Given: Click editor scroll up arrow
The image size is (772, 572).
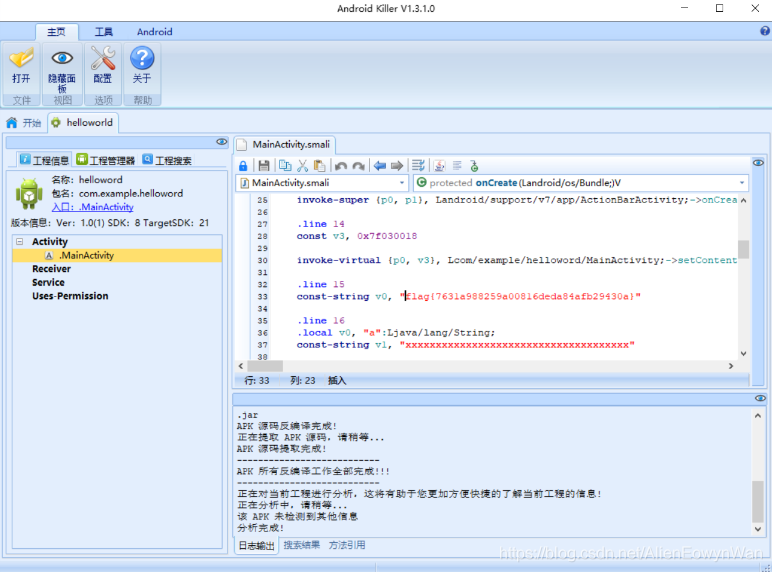Looking at the screenshot, I should [743, 200].
